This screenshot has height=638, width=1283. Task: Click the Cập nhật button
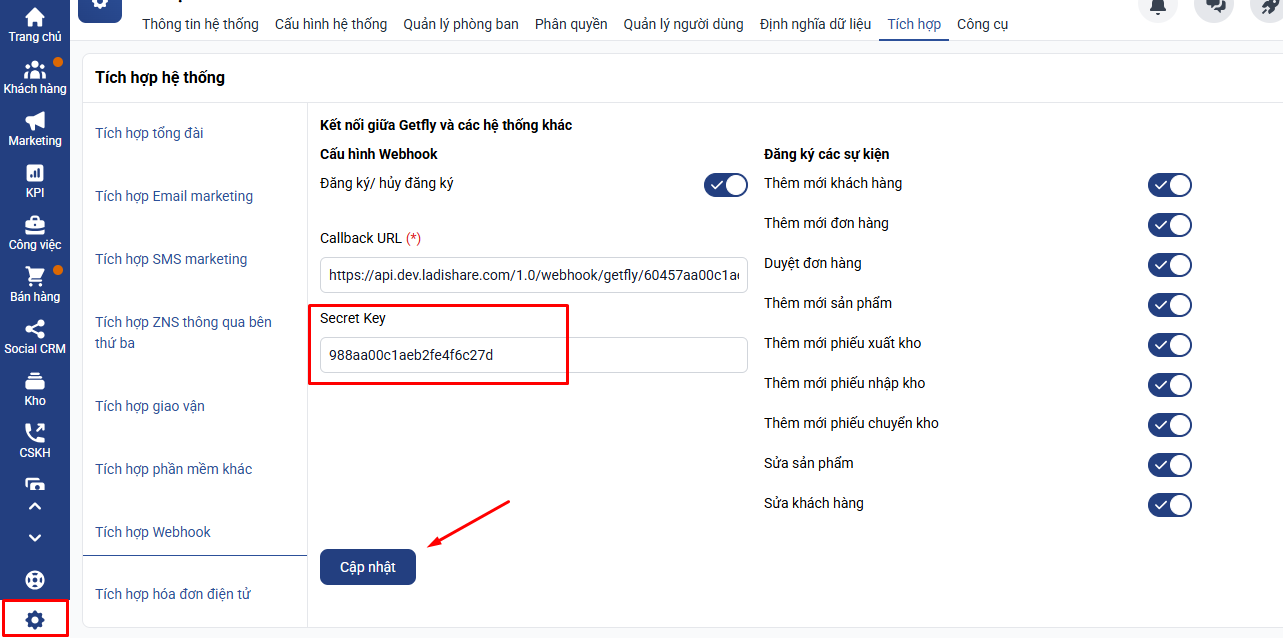click(368, 567)
